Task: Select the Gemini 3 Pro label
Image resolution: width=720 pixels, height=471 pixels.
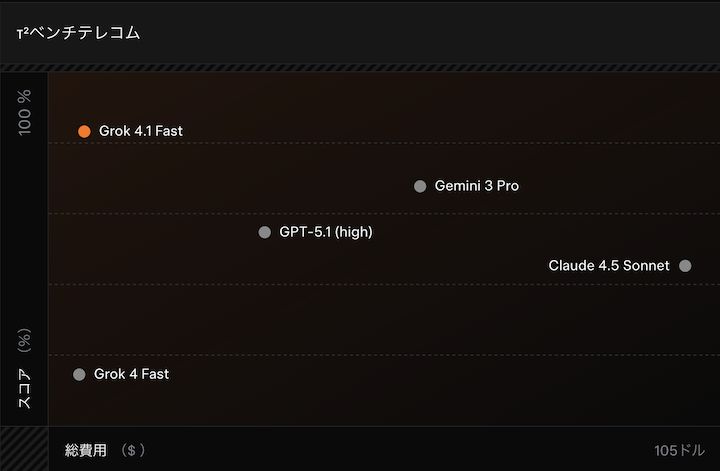Action: [477, 186]
